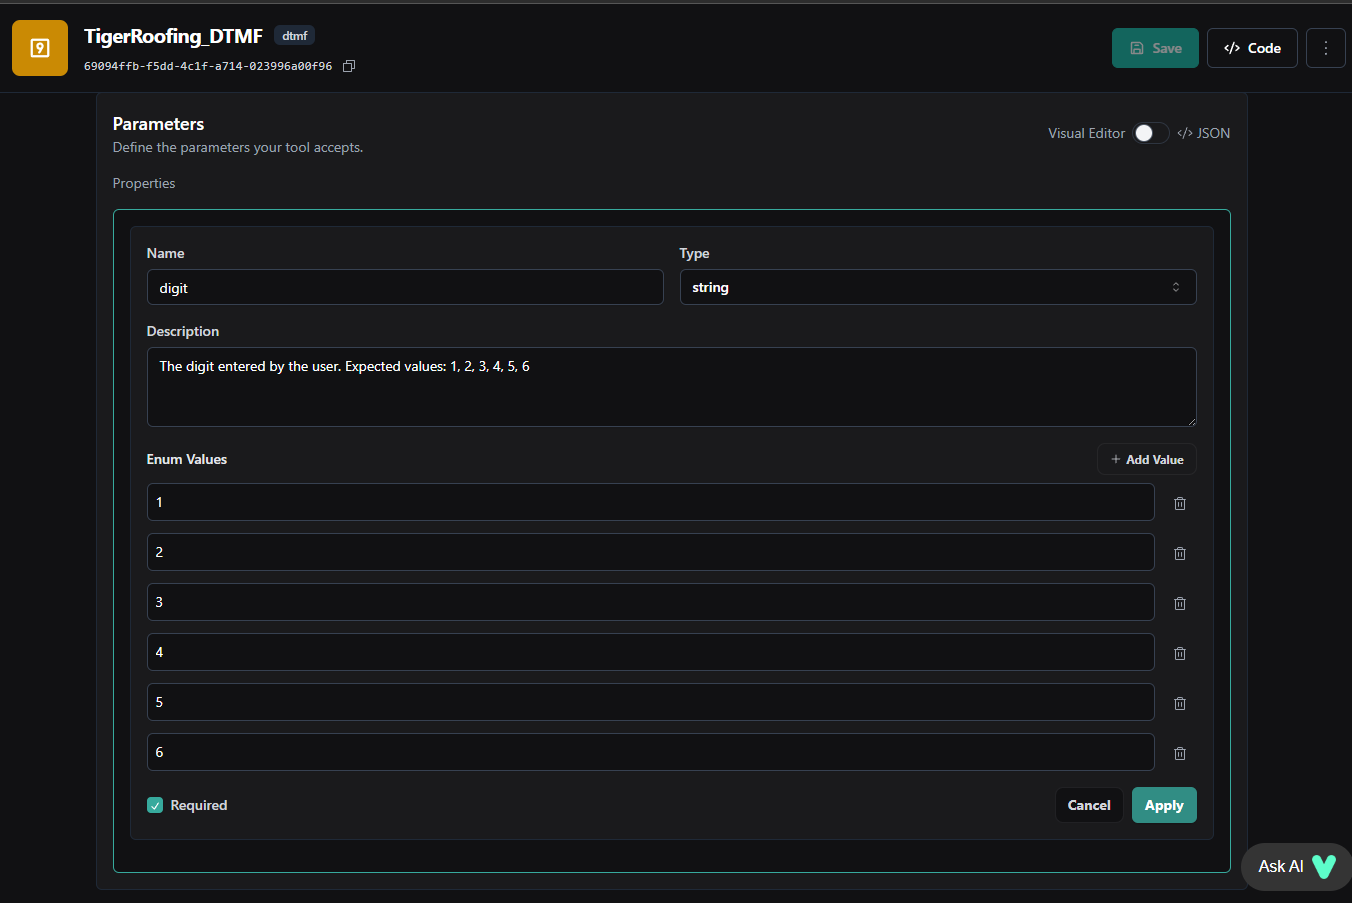The width and height of the screenshot is (1352, 903).
Task: Uncheck the Required checkbox
Action: tap(155, 805)
